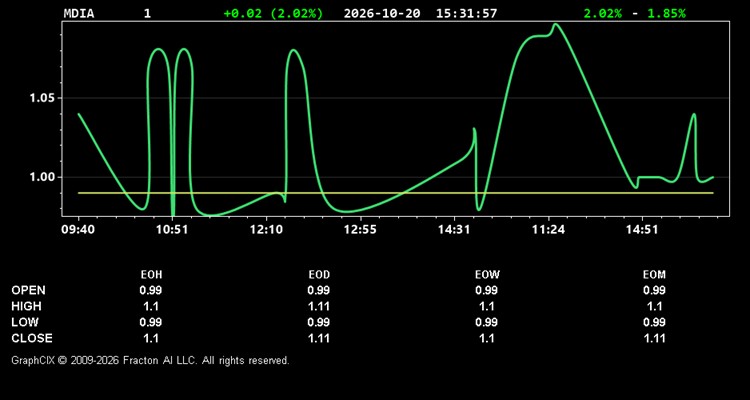Select the LOW value in EOD column
Screen dimensions: 750x400
(319, 322)
